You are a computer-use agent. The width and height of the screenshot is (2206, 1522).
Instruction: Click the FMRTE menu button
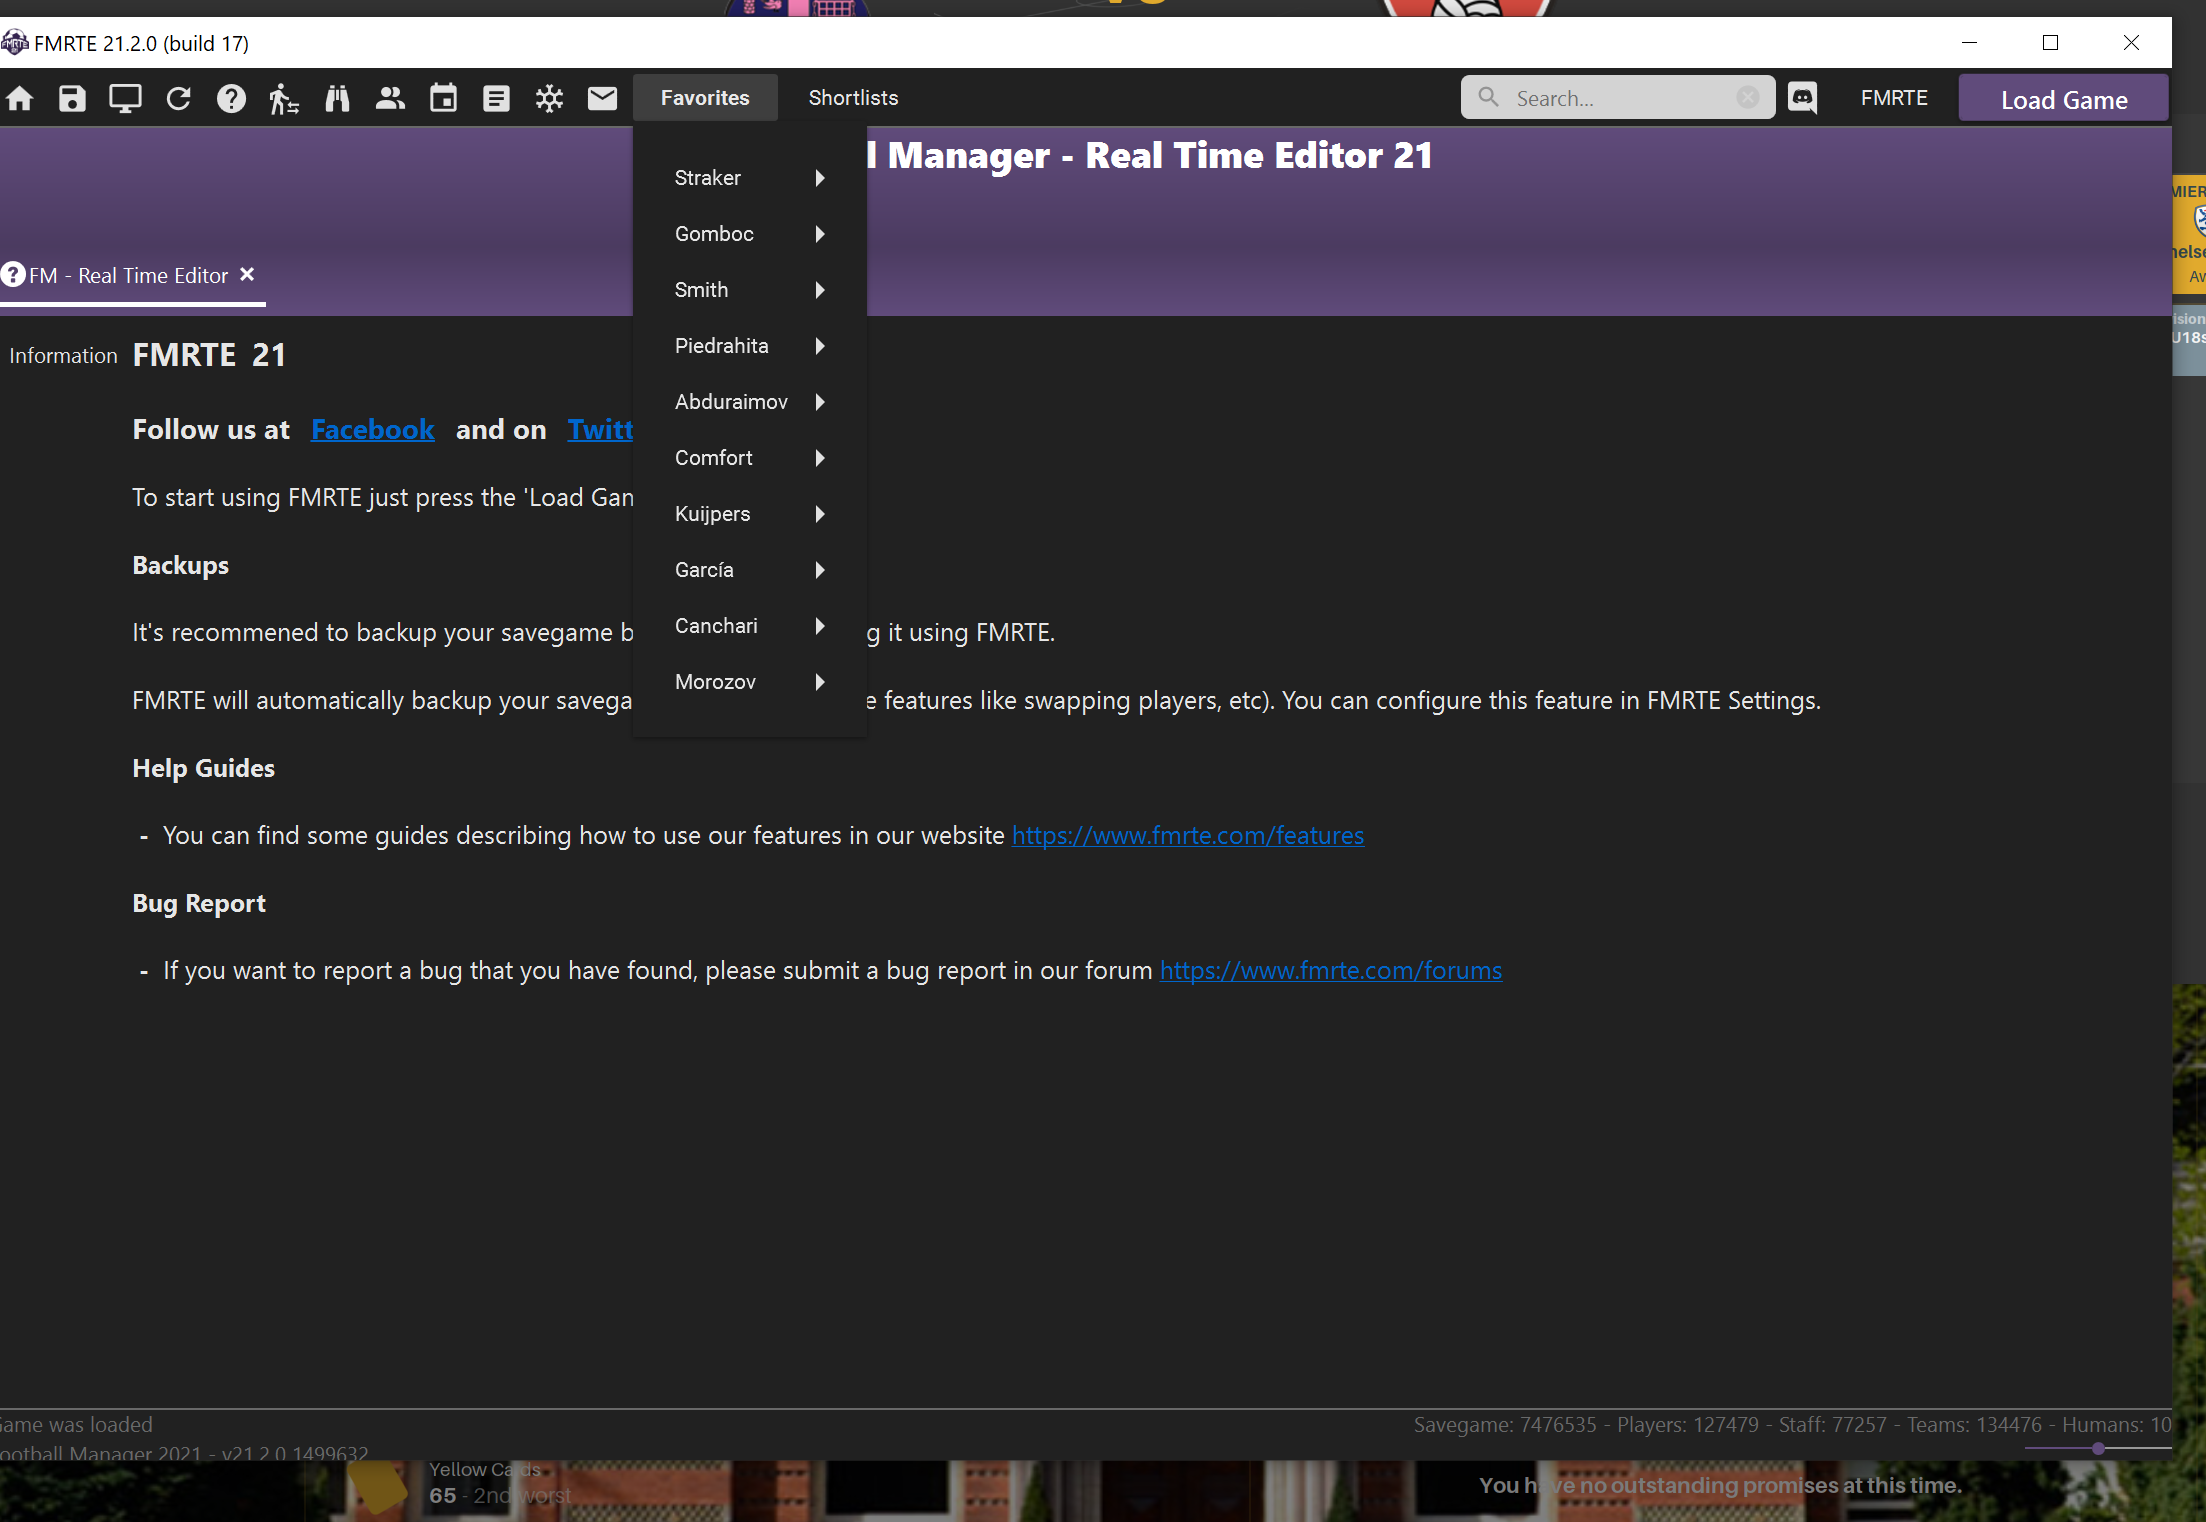point(1894,98)
